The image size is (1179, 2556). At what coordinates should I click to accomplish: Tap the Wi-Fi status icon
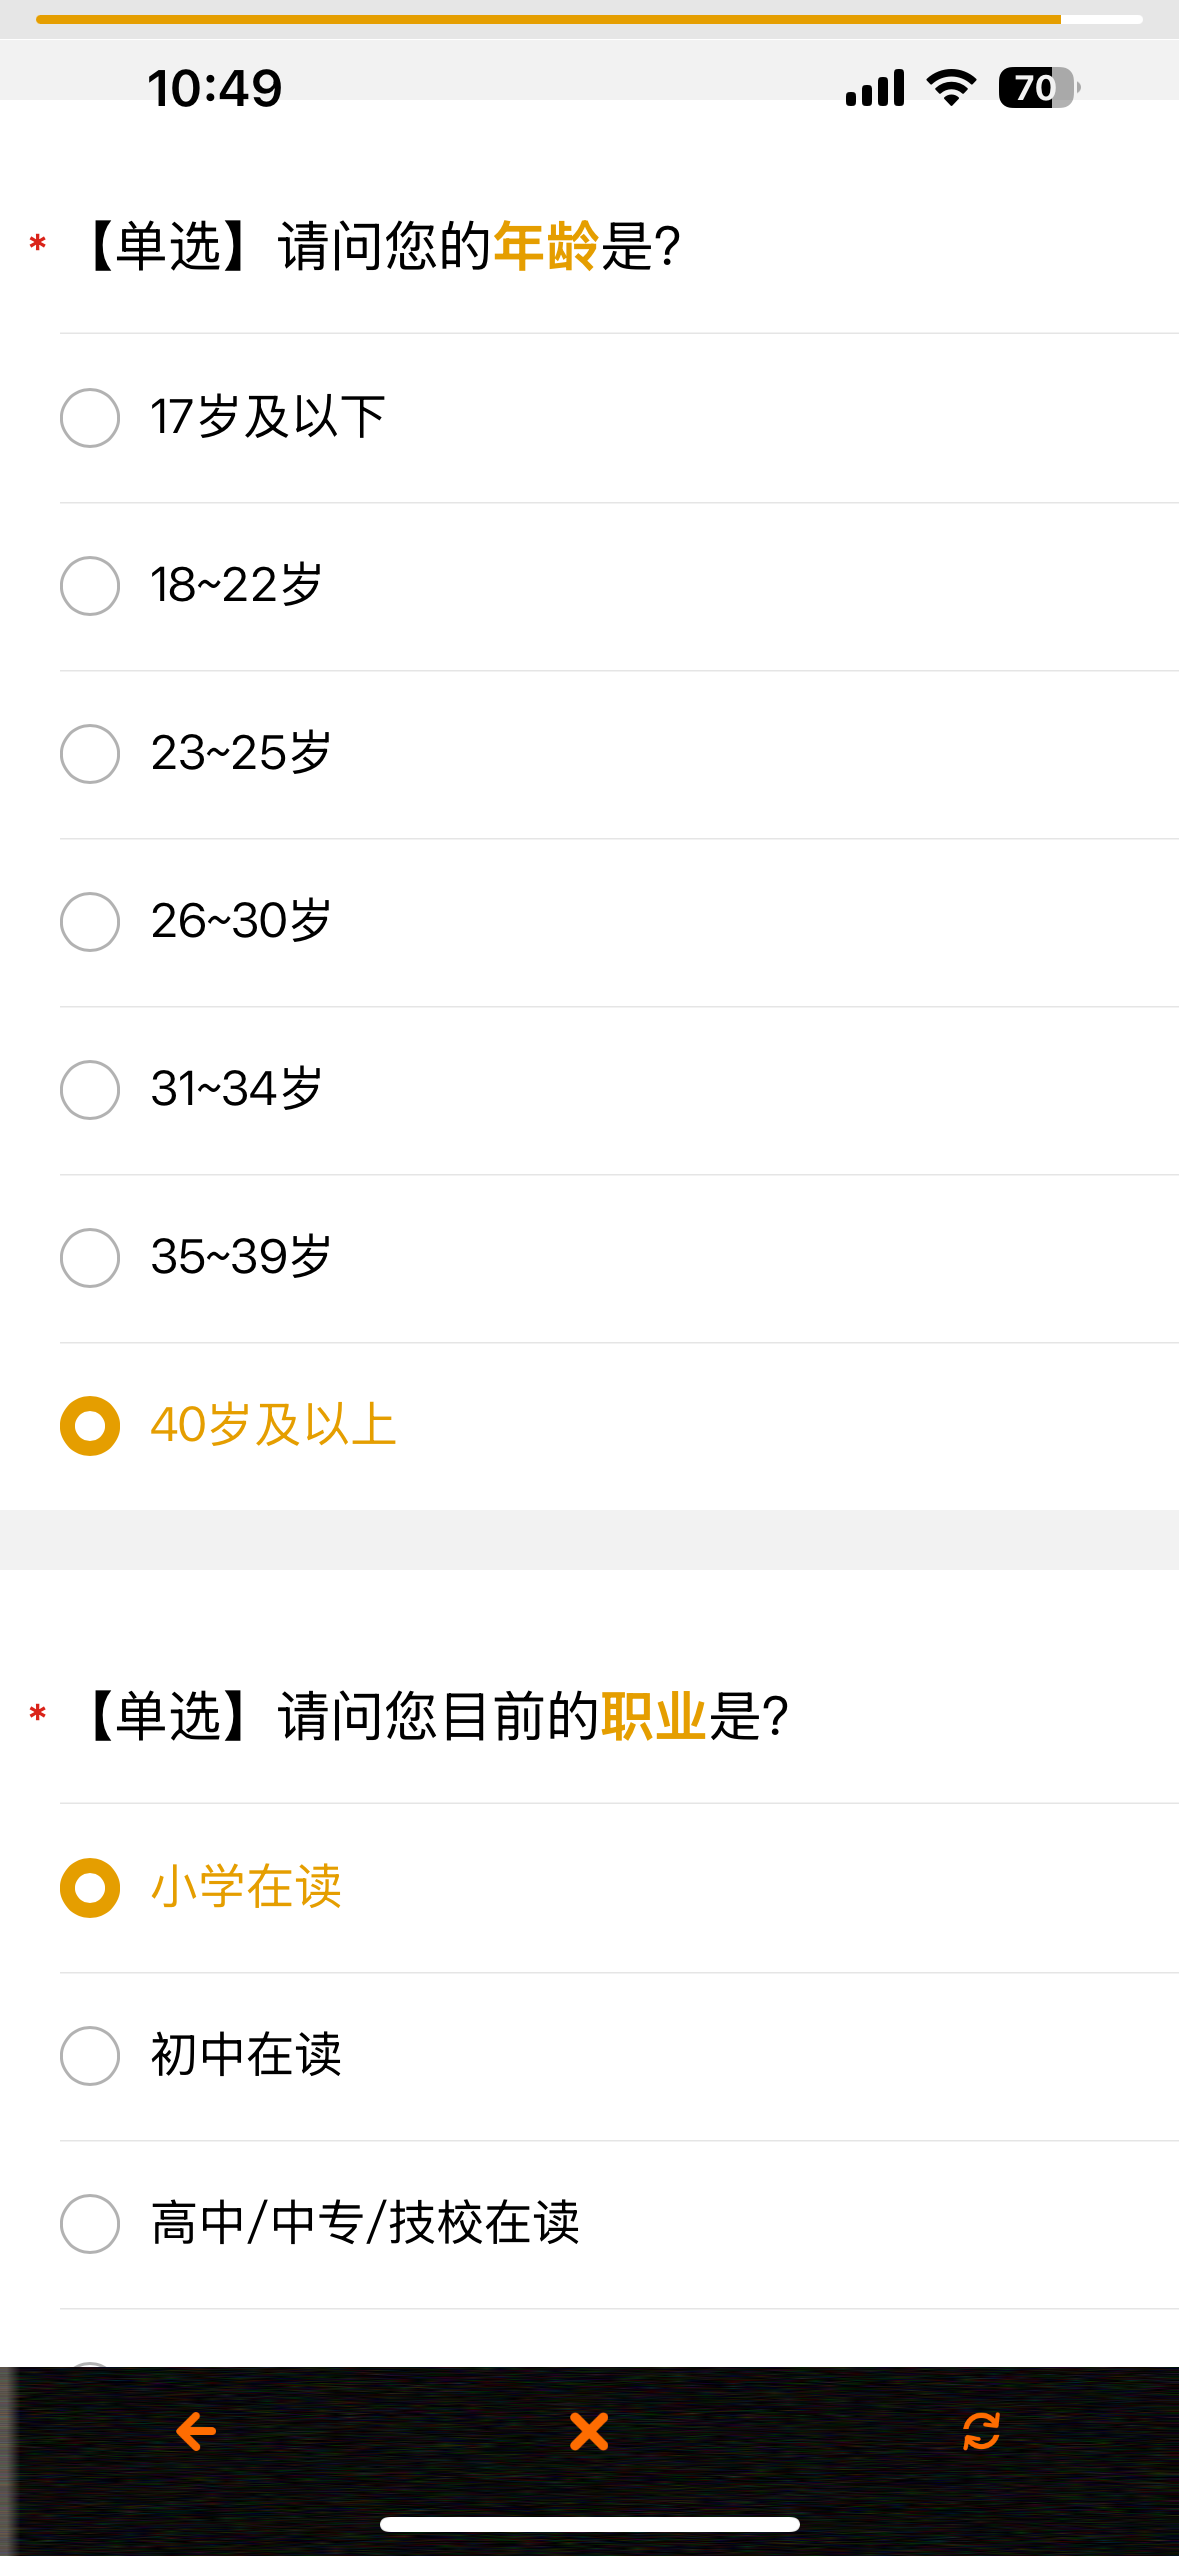point(951,88)
